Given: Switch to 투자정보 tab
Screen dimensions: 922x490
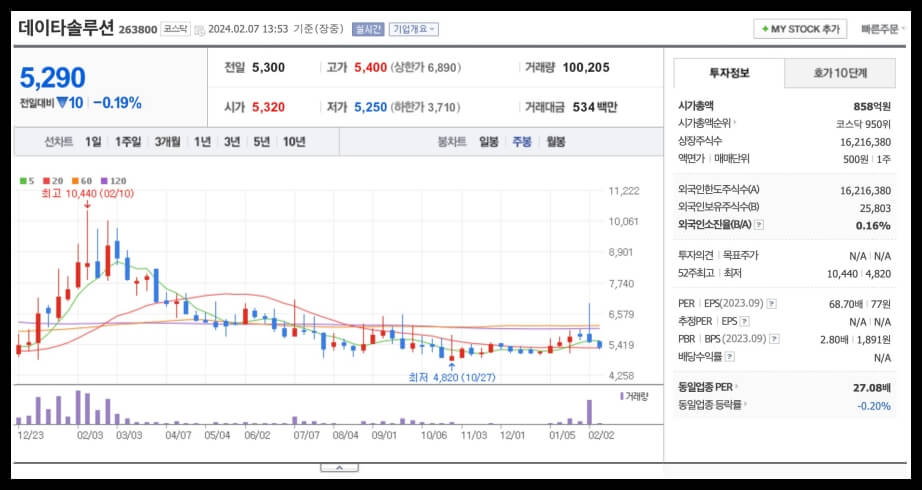Looking at the screenshot, I should click(729, 73).
